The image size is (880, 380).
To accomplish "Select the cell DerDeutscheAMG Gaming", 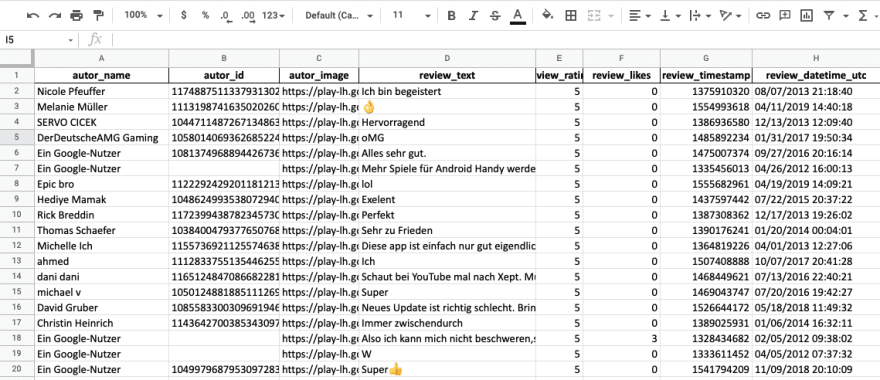I will pyautogui.click(x=101, y=138).
